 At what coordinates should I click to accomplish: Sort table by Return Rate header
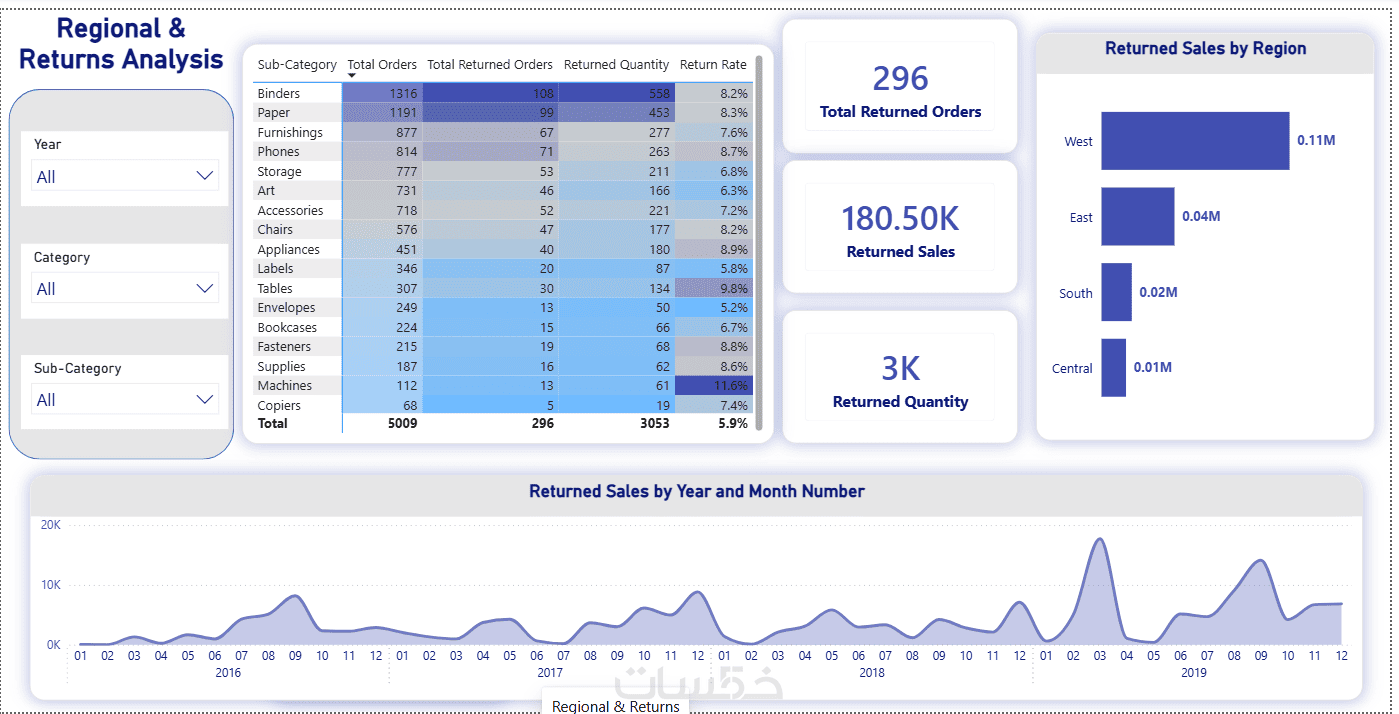pos(713,64)
